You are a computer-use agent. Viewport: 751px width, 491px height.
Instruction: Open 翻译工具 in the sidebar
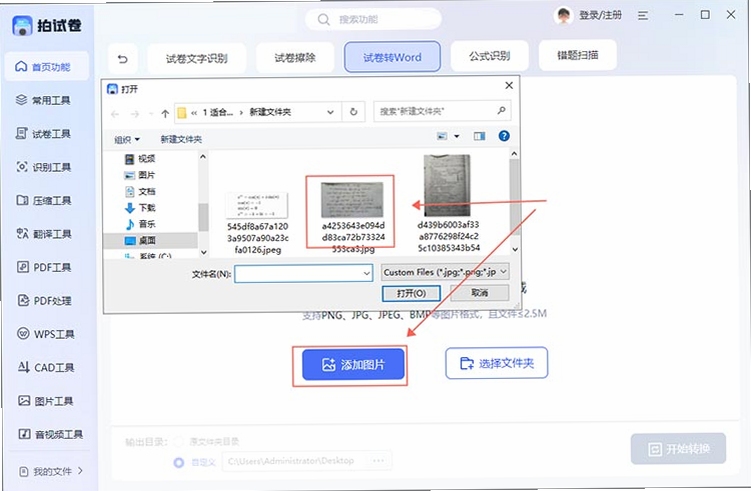[46, 234]
